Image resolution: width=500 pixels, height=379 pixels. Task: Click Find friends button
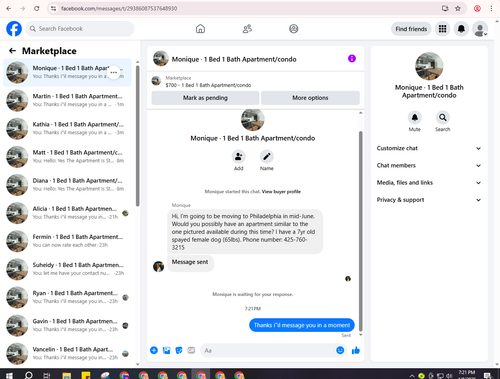(411, 29)
